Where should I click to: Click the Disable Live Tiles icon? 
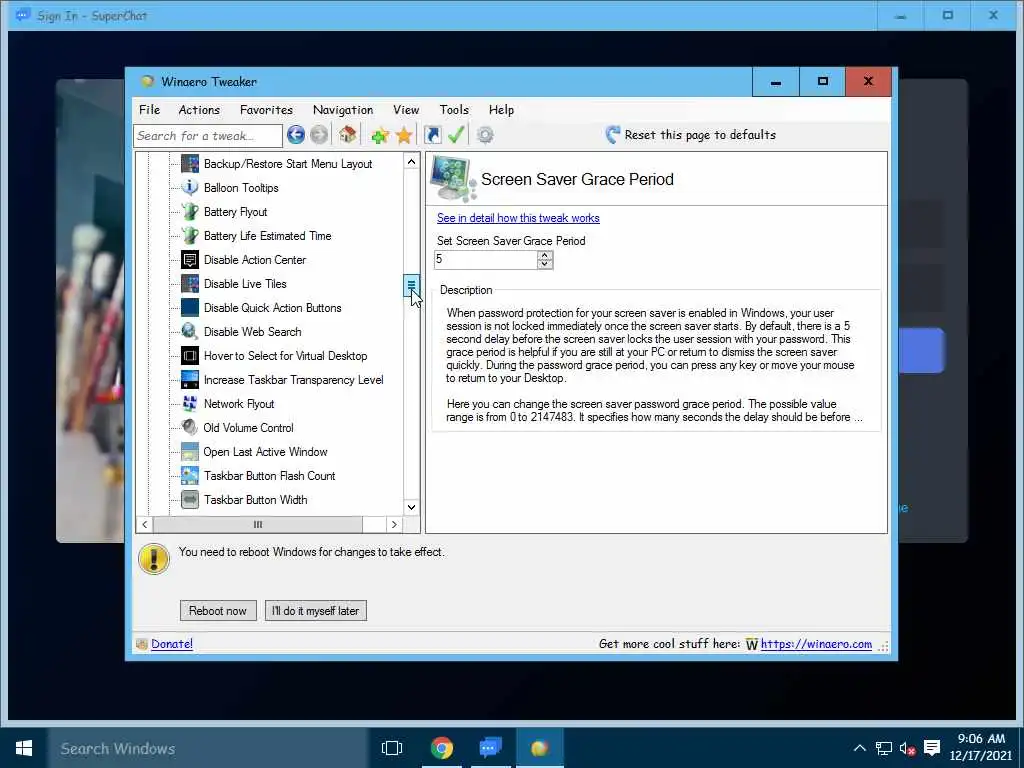click(x=189, y=283)
